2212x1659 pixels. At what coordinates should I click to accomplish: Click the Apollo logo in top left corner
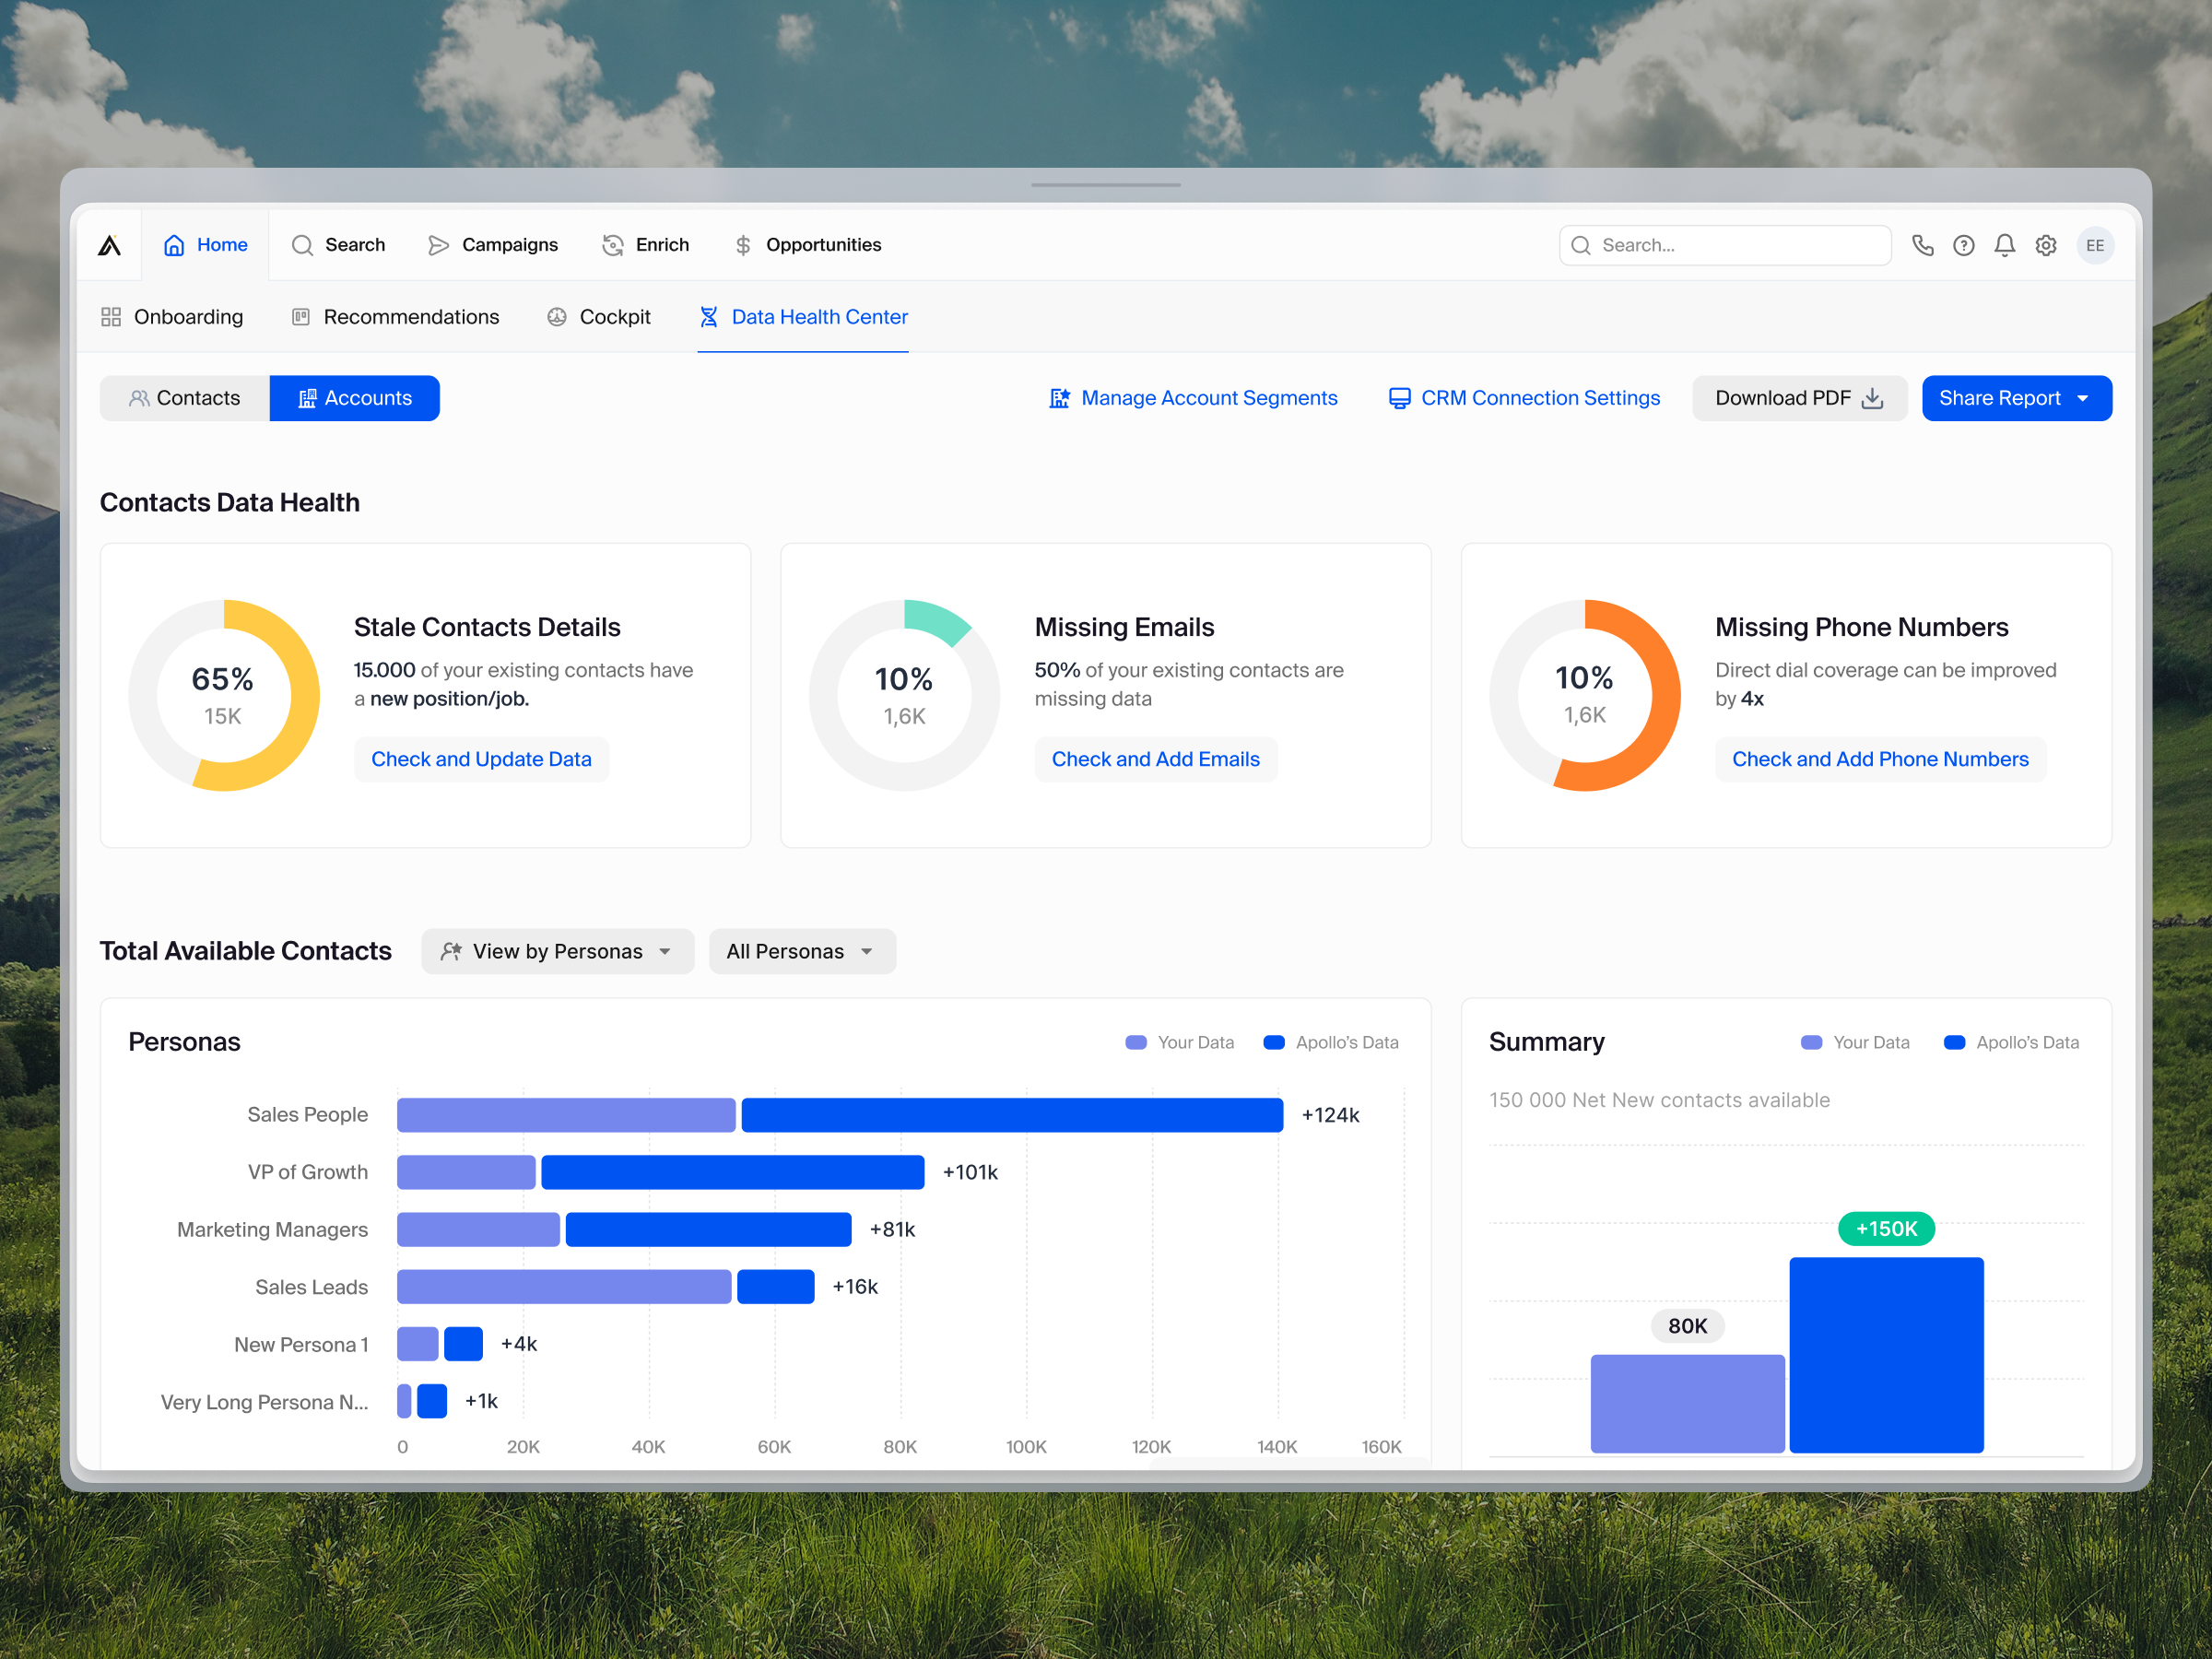point(110,245)
